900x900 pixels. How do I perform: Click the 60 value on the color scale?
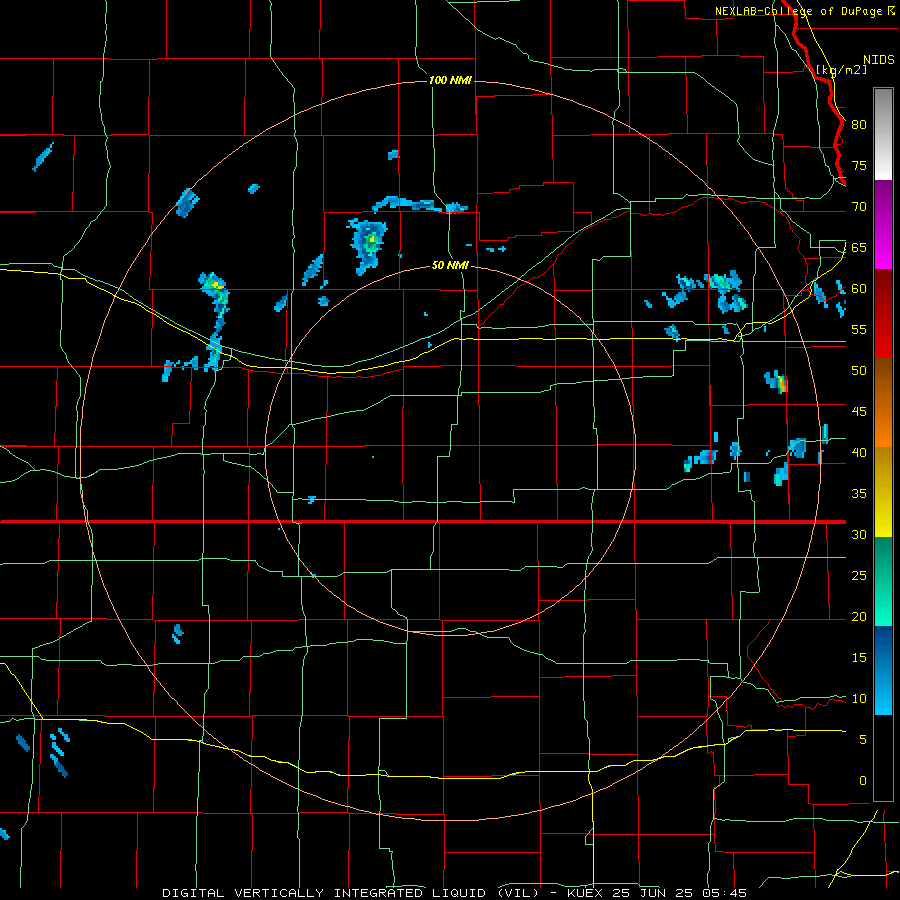[x=859, y=289]
